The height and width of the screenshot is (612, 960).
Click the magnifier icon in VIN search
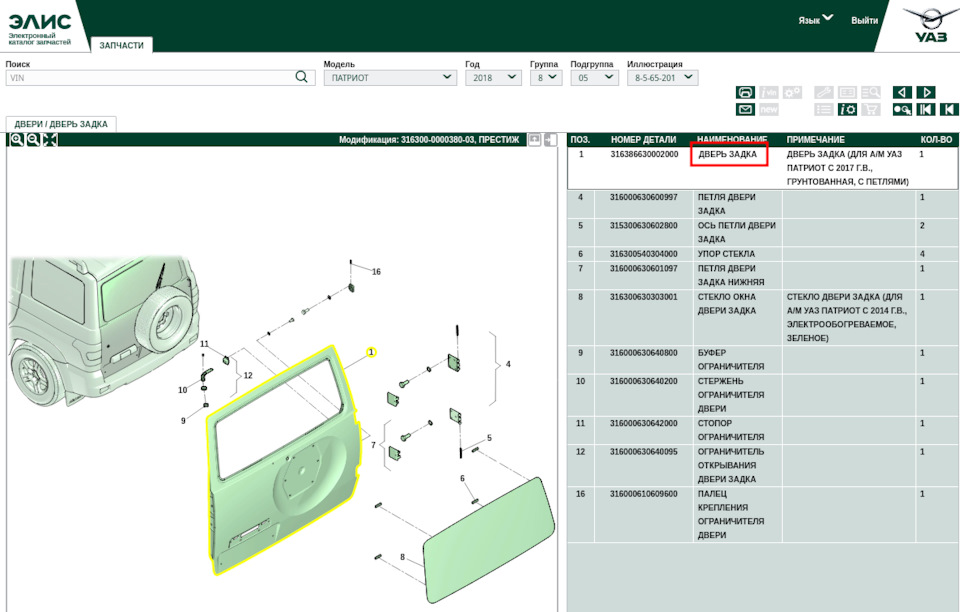click(302, 77)
